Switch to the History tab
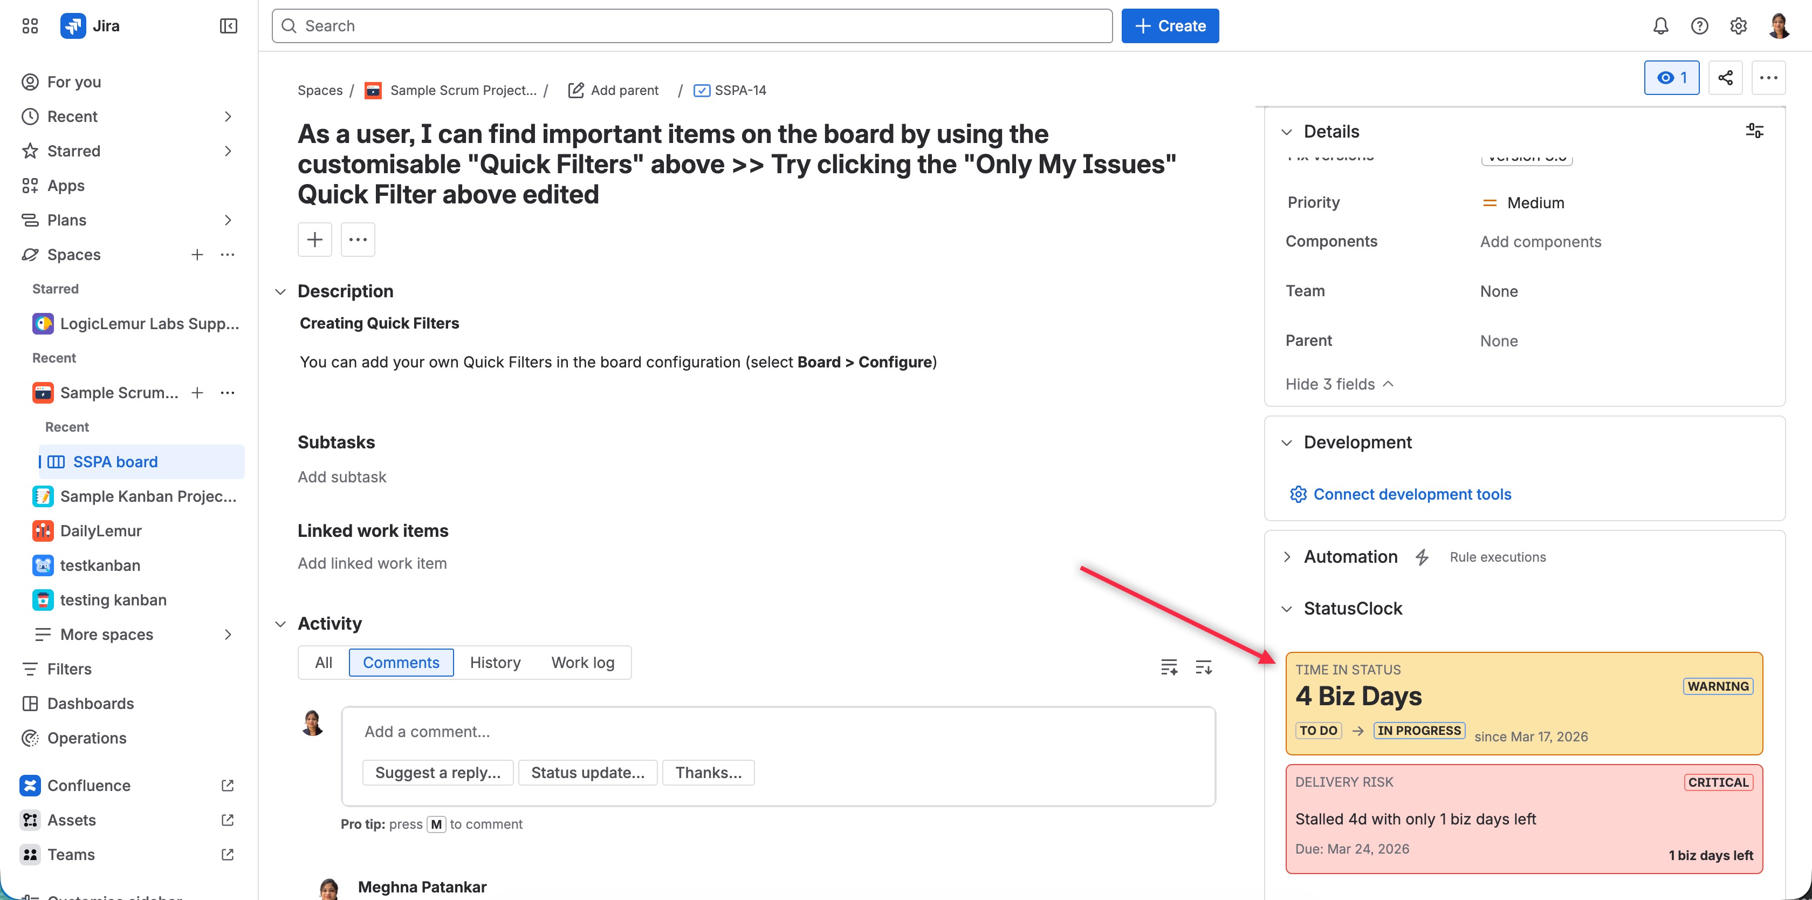The width and height of the screenshot is (1812, 900). click(x=495, y=662)
